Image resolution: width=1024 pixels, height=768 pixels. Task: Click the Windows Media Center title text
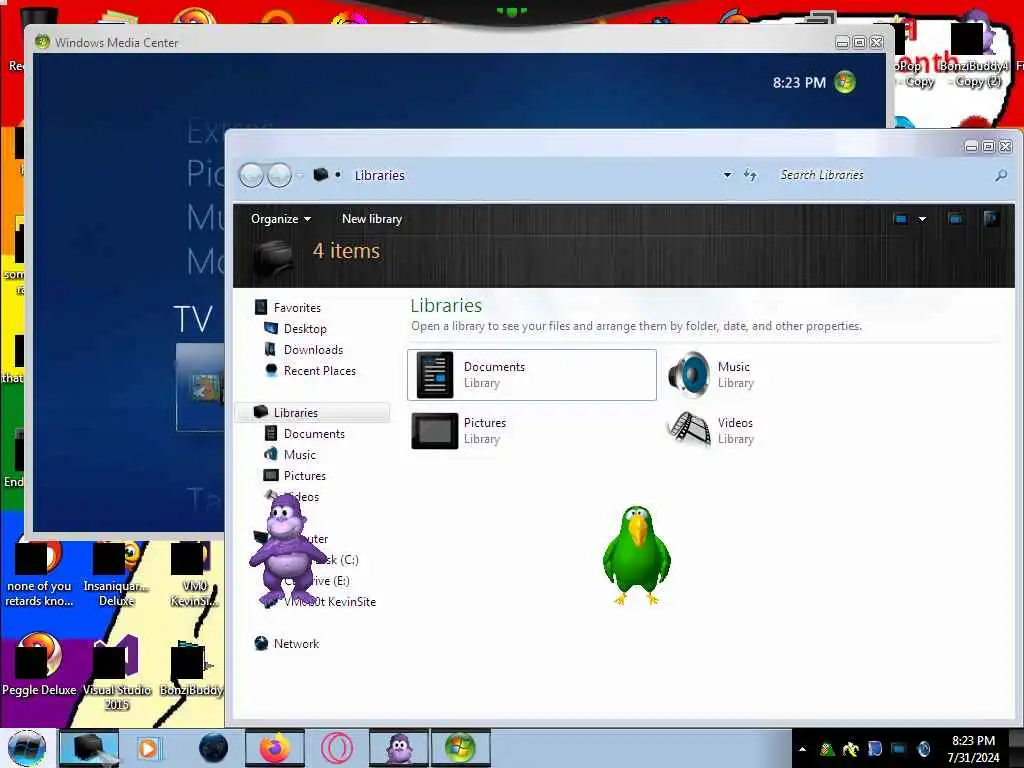pos(116,42)
